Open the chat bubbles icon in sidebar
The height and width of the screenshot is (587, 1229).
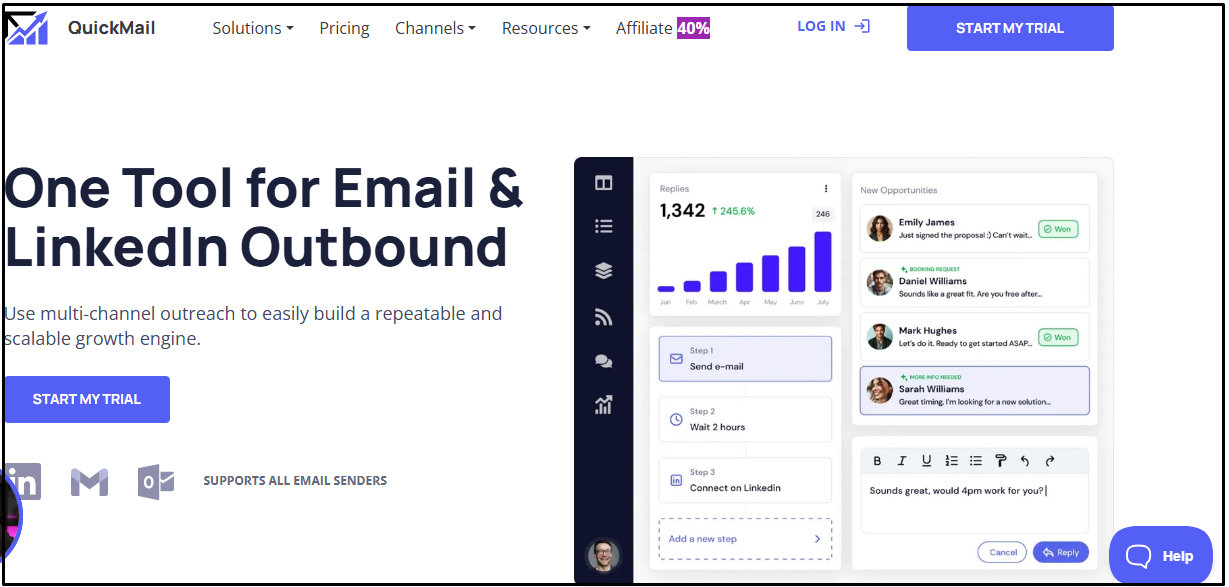[x=603, y=361]
